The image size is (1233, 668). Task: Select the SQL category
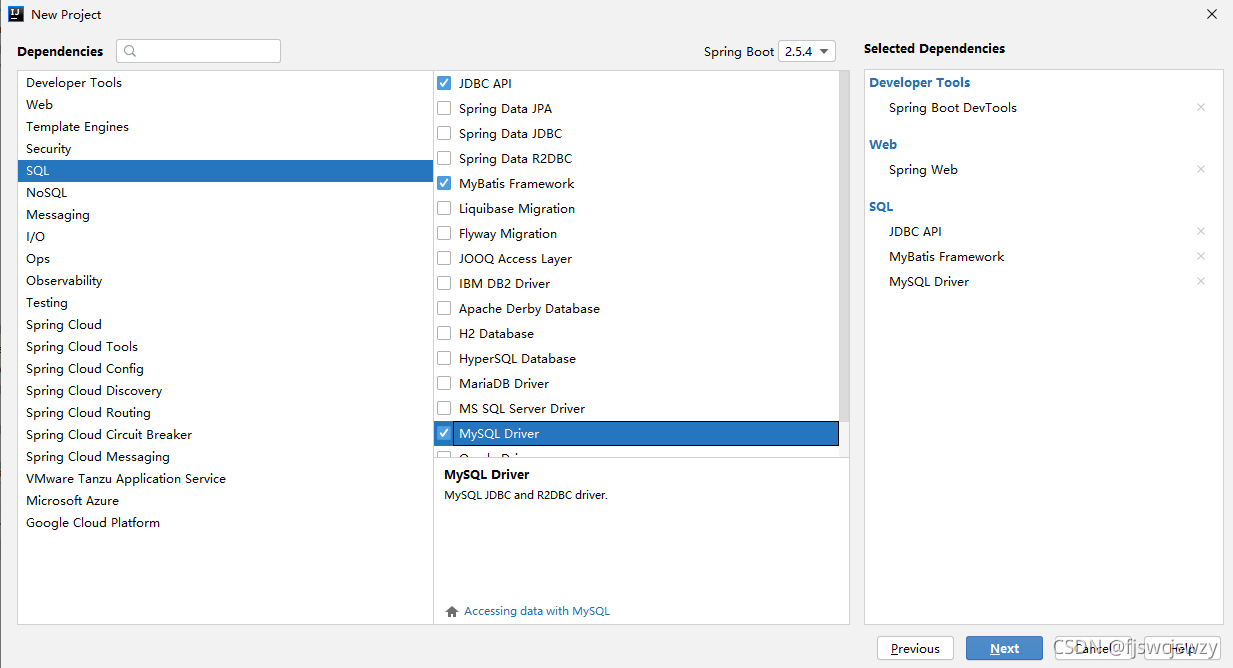pos(225,170)
